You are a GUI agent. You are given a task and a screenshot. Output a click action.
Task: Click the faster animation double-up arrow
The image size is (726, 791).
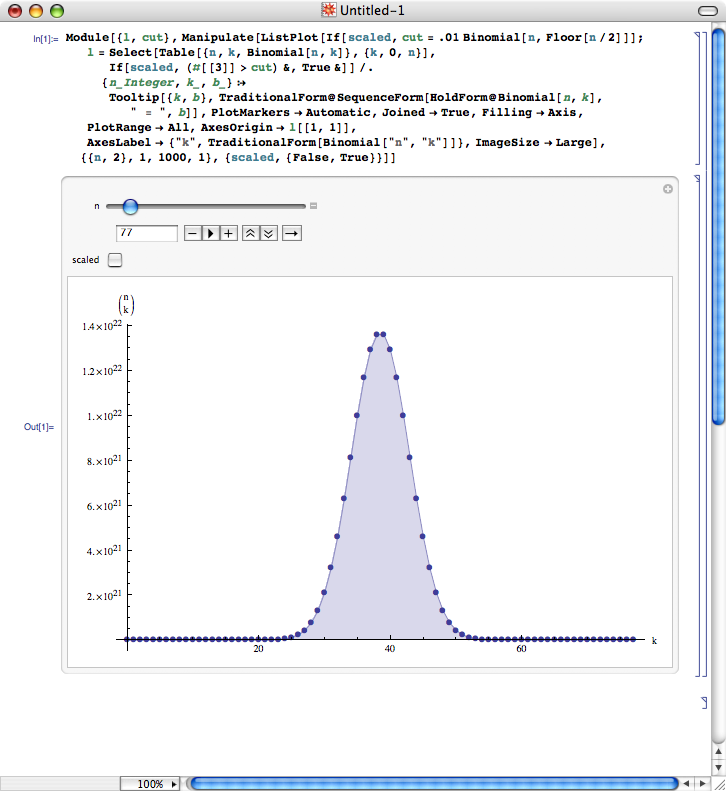(x=250, y=233)
